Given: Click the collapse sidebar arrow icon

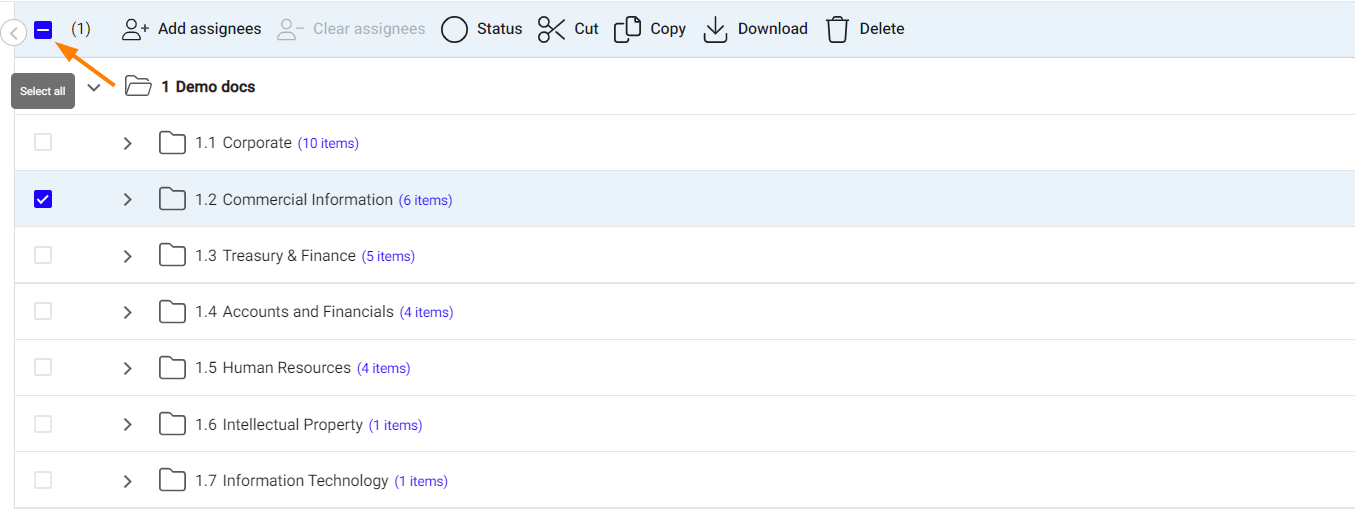Looking at the screenshot, I should 13,35.
